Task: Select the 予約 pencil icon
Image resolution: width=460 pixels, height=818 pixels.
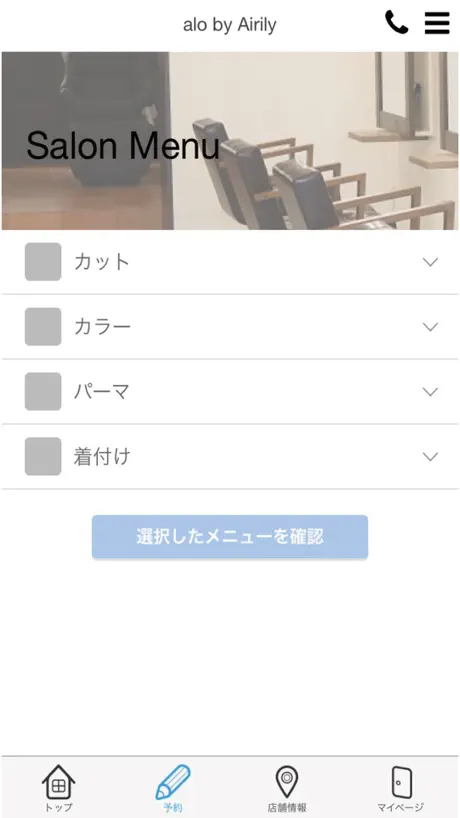Action: pyautogui.click(x=173, y=782)
